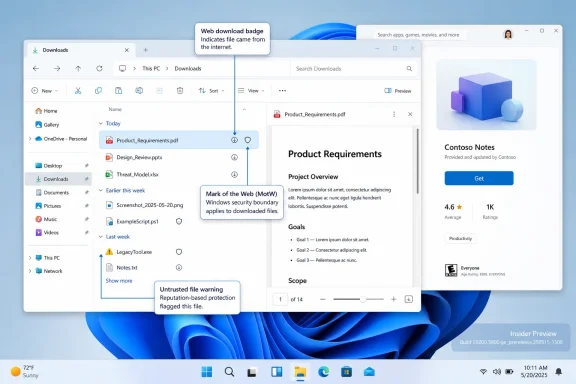Viewport: 576px width, 384px height.
Task: Expand Network in navigation pane
Action: [x=30, y=271]
